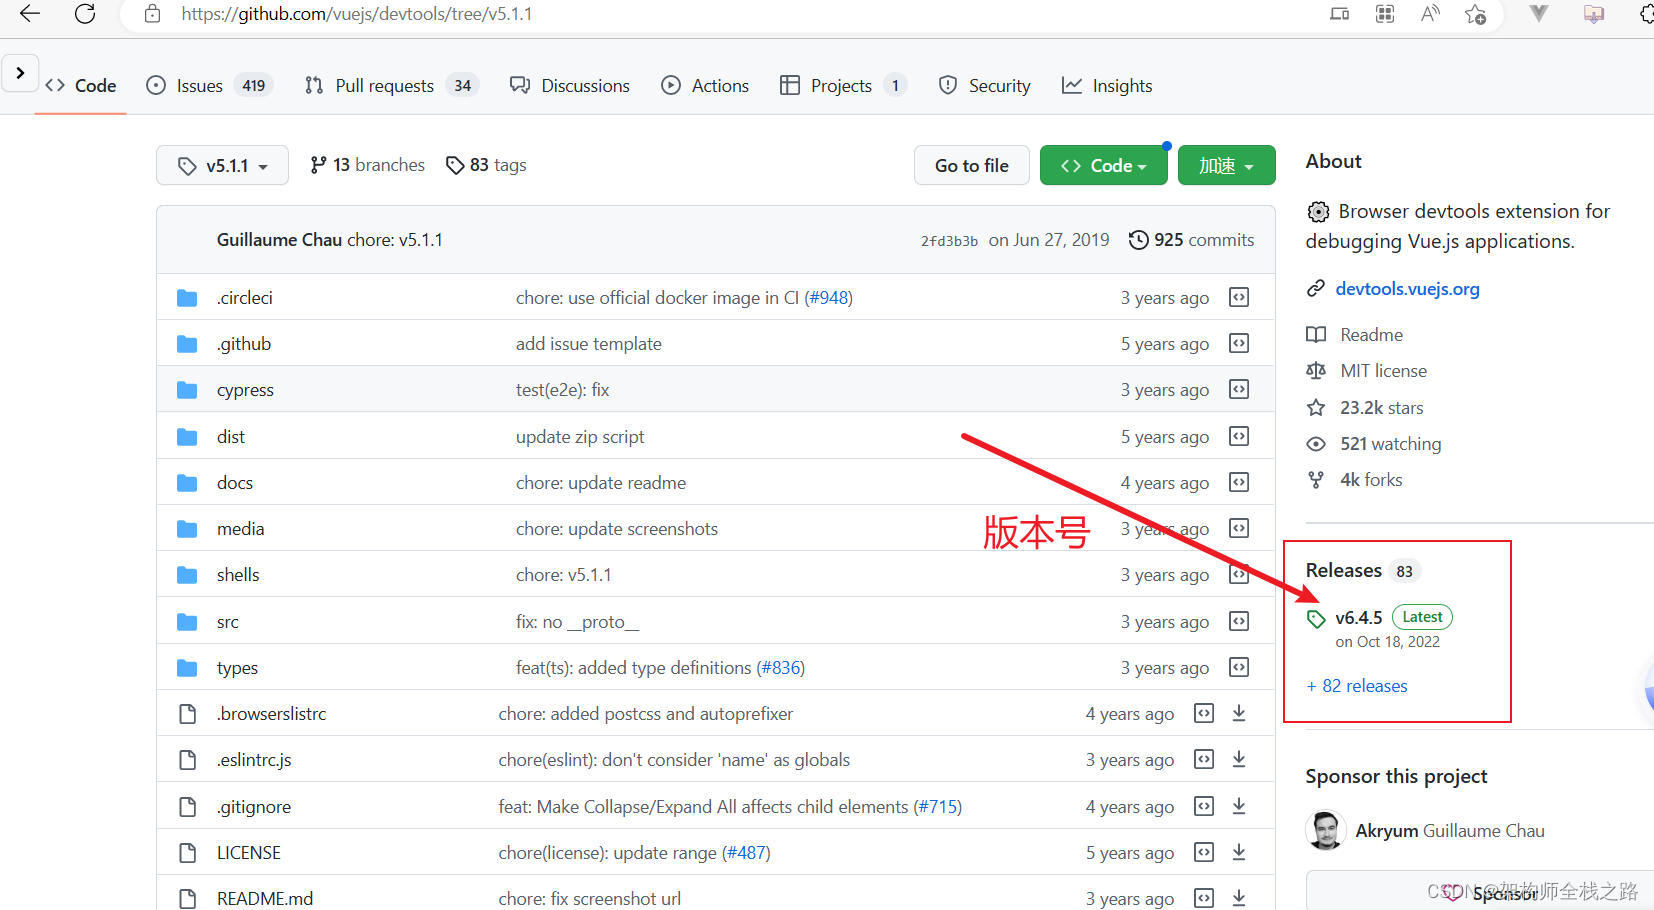
Task: Open the shells folder
Action: pos(237,575)
